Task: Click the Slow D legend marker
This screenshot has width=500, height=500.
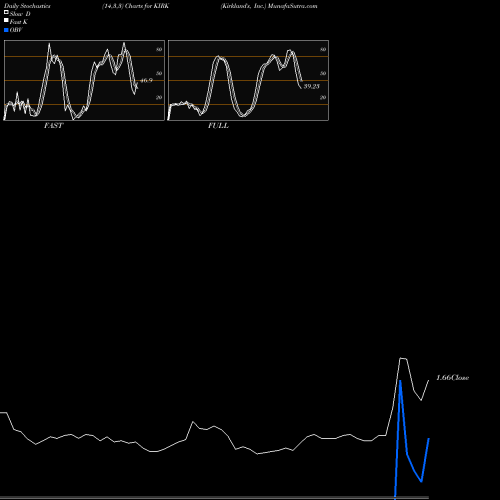Action: [6, 12]
